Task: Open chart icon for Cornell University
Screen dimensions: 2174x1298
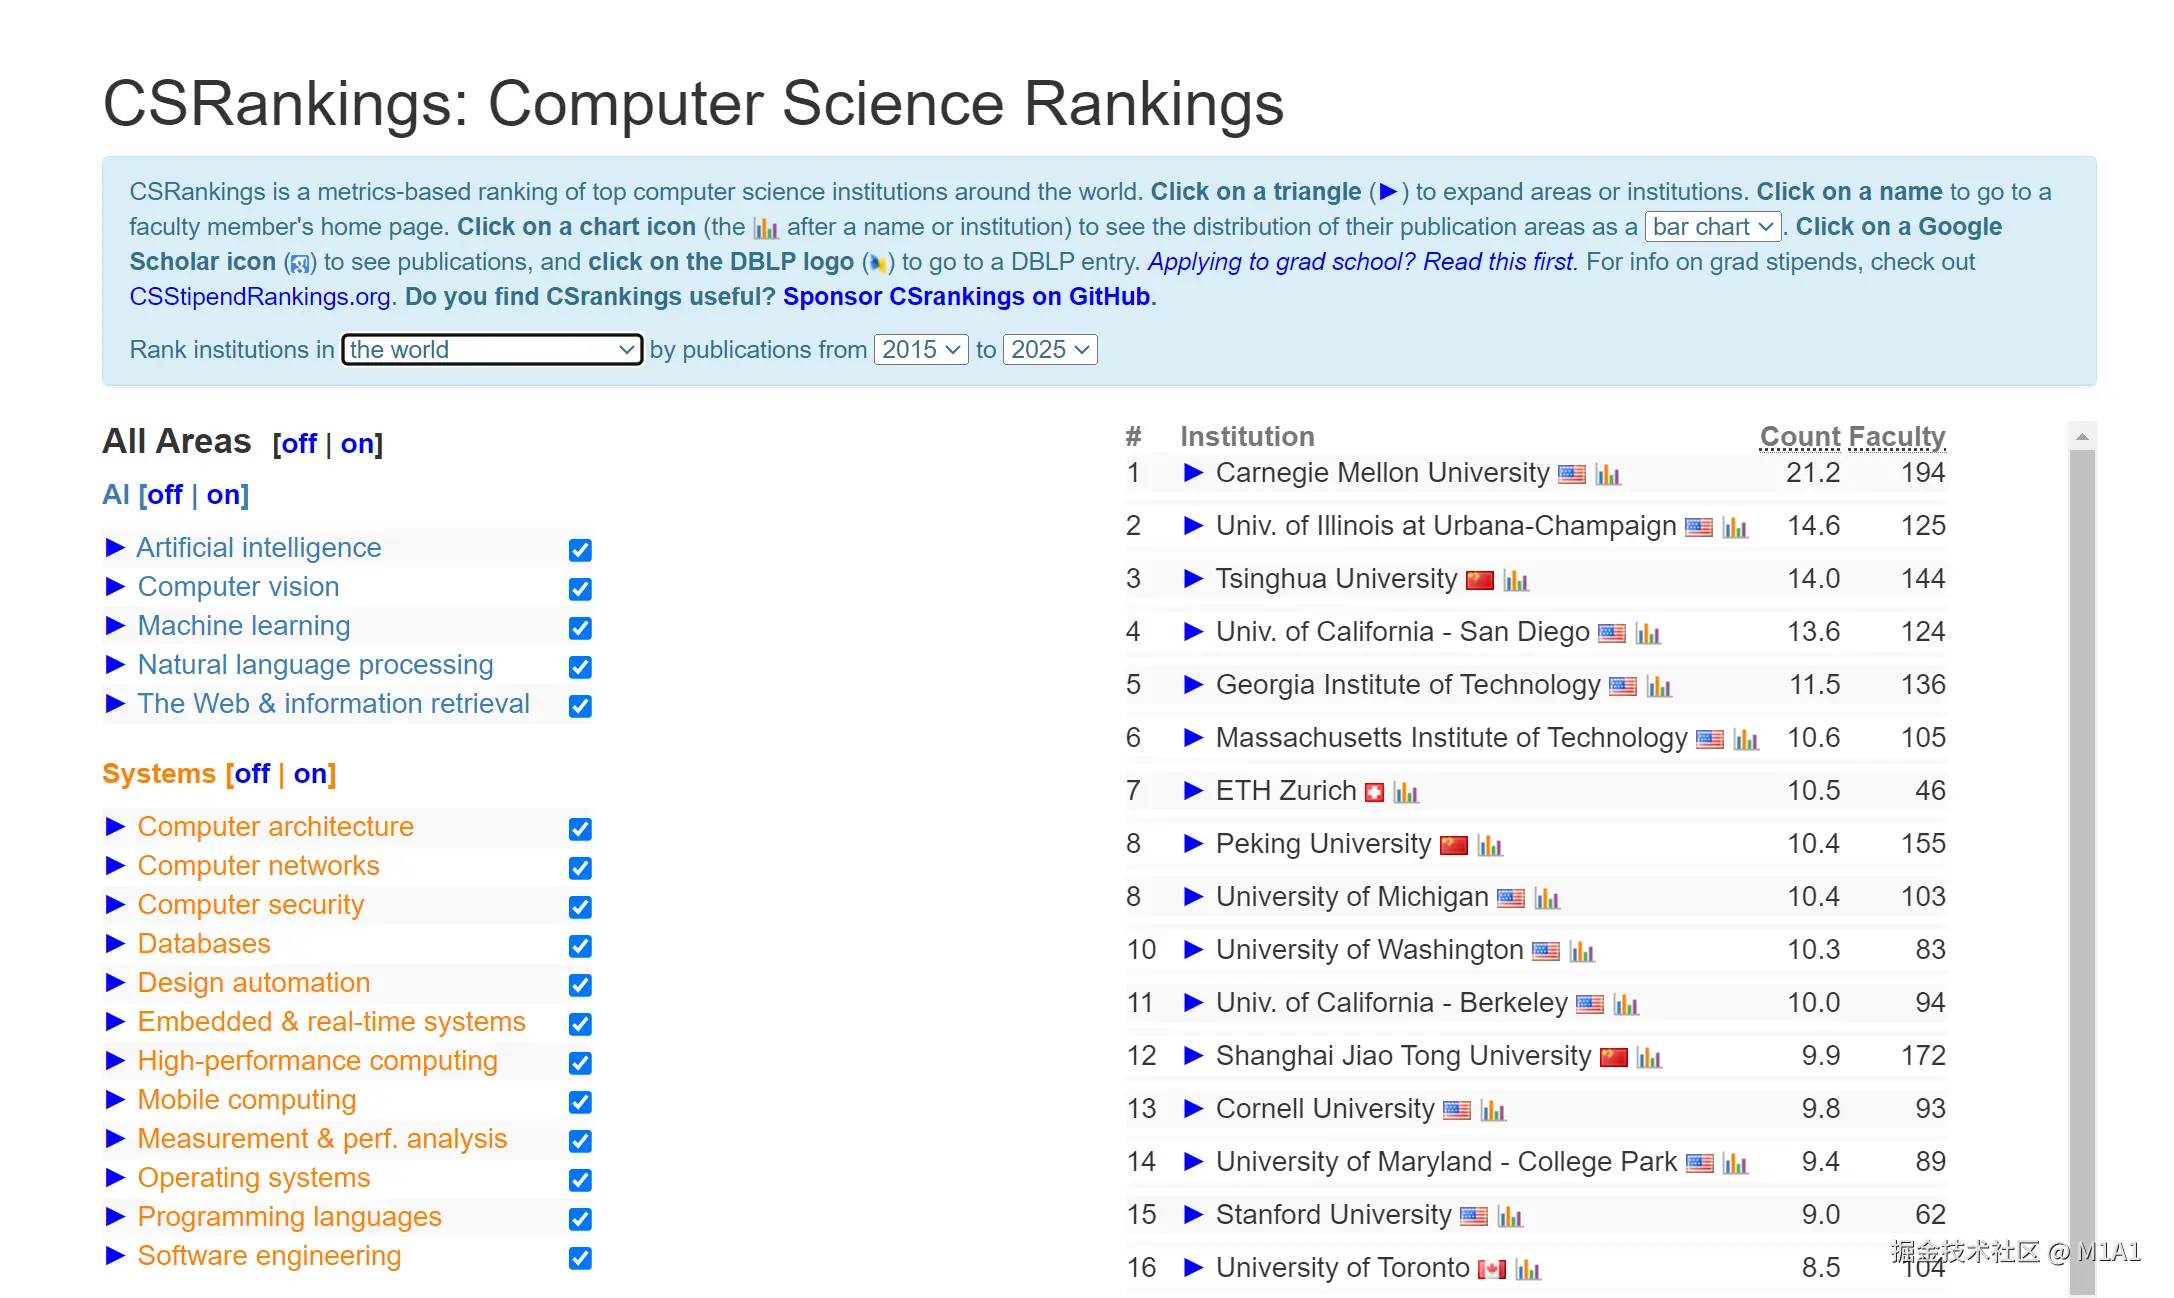Action: pyautogui.click(x=1492, y=1111)
